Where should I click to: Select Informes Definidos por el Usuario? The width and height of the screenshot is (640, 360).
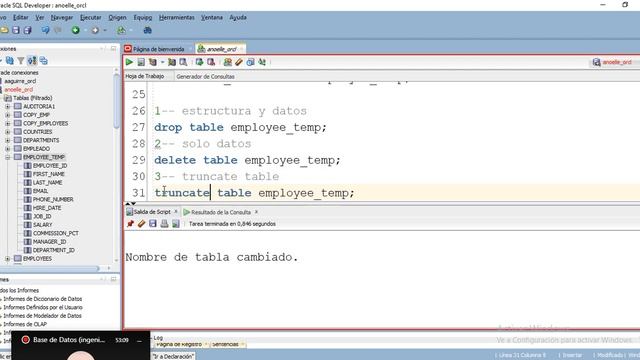[43, 307]
